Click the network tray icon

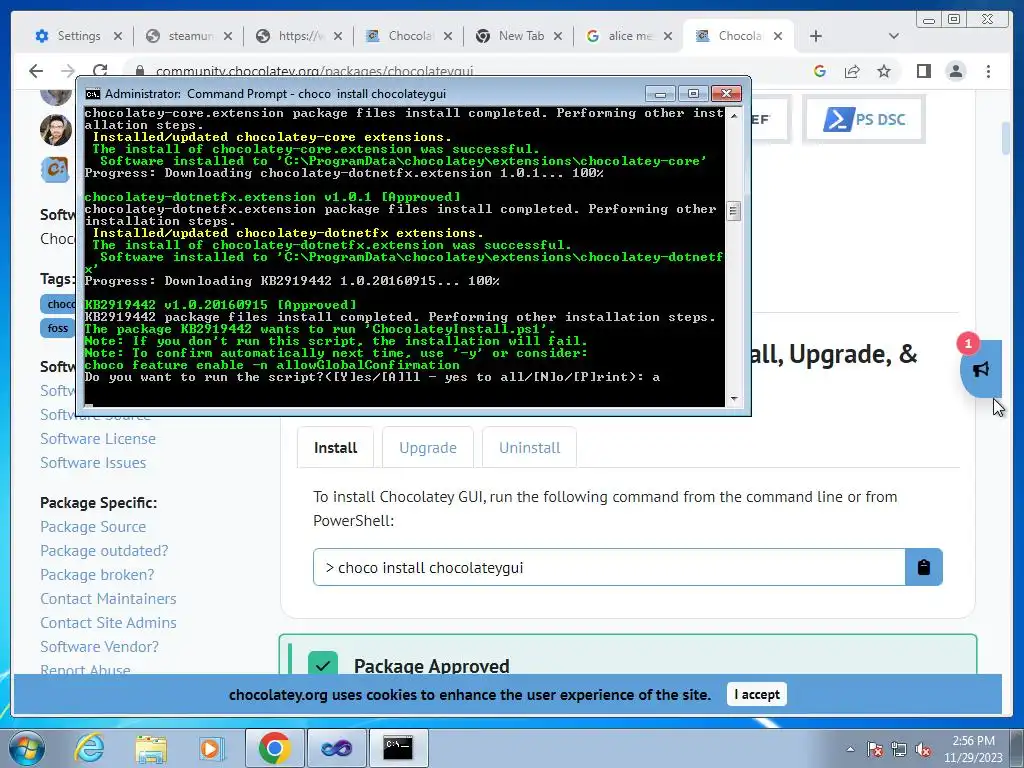899,749
